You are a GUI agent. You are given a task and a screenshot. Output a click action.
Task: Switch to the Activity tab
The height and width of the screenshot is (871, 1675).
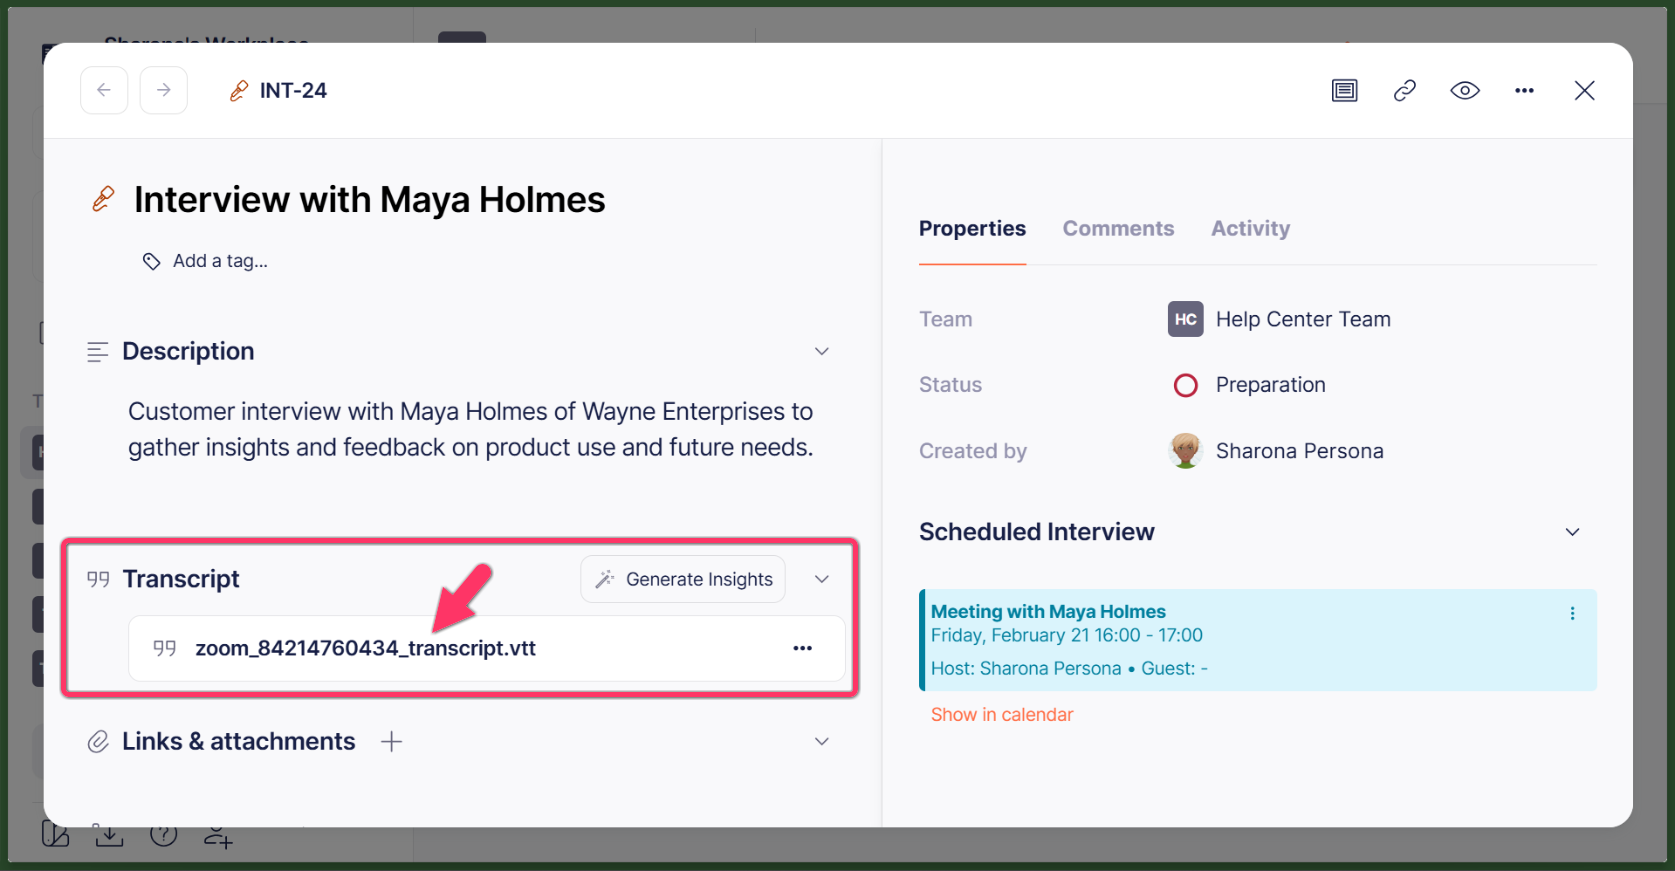click(x=1250, y=228)
